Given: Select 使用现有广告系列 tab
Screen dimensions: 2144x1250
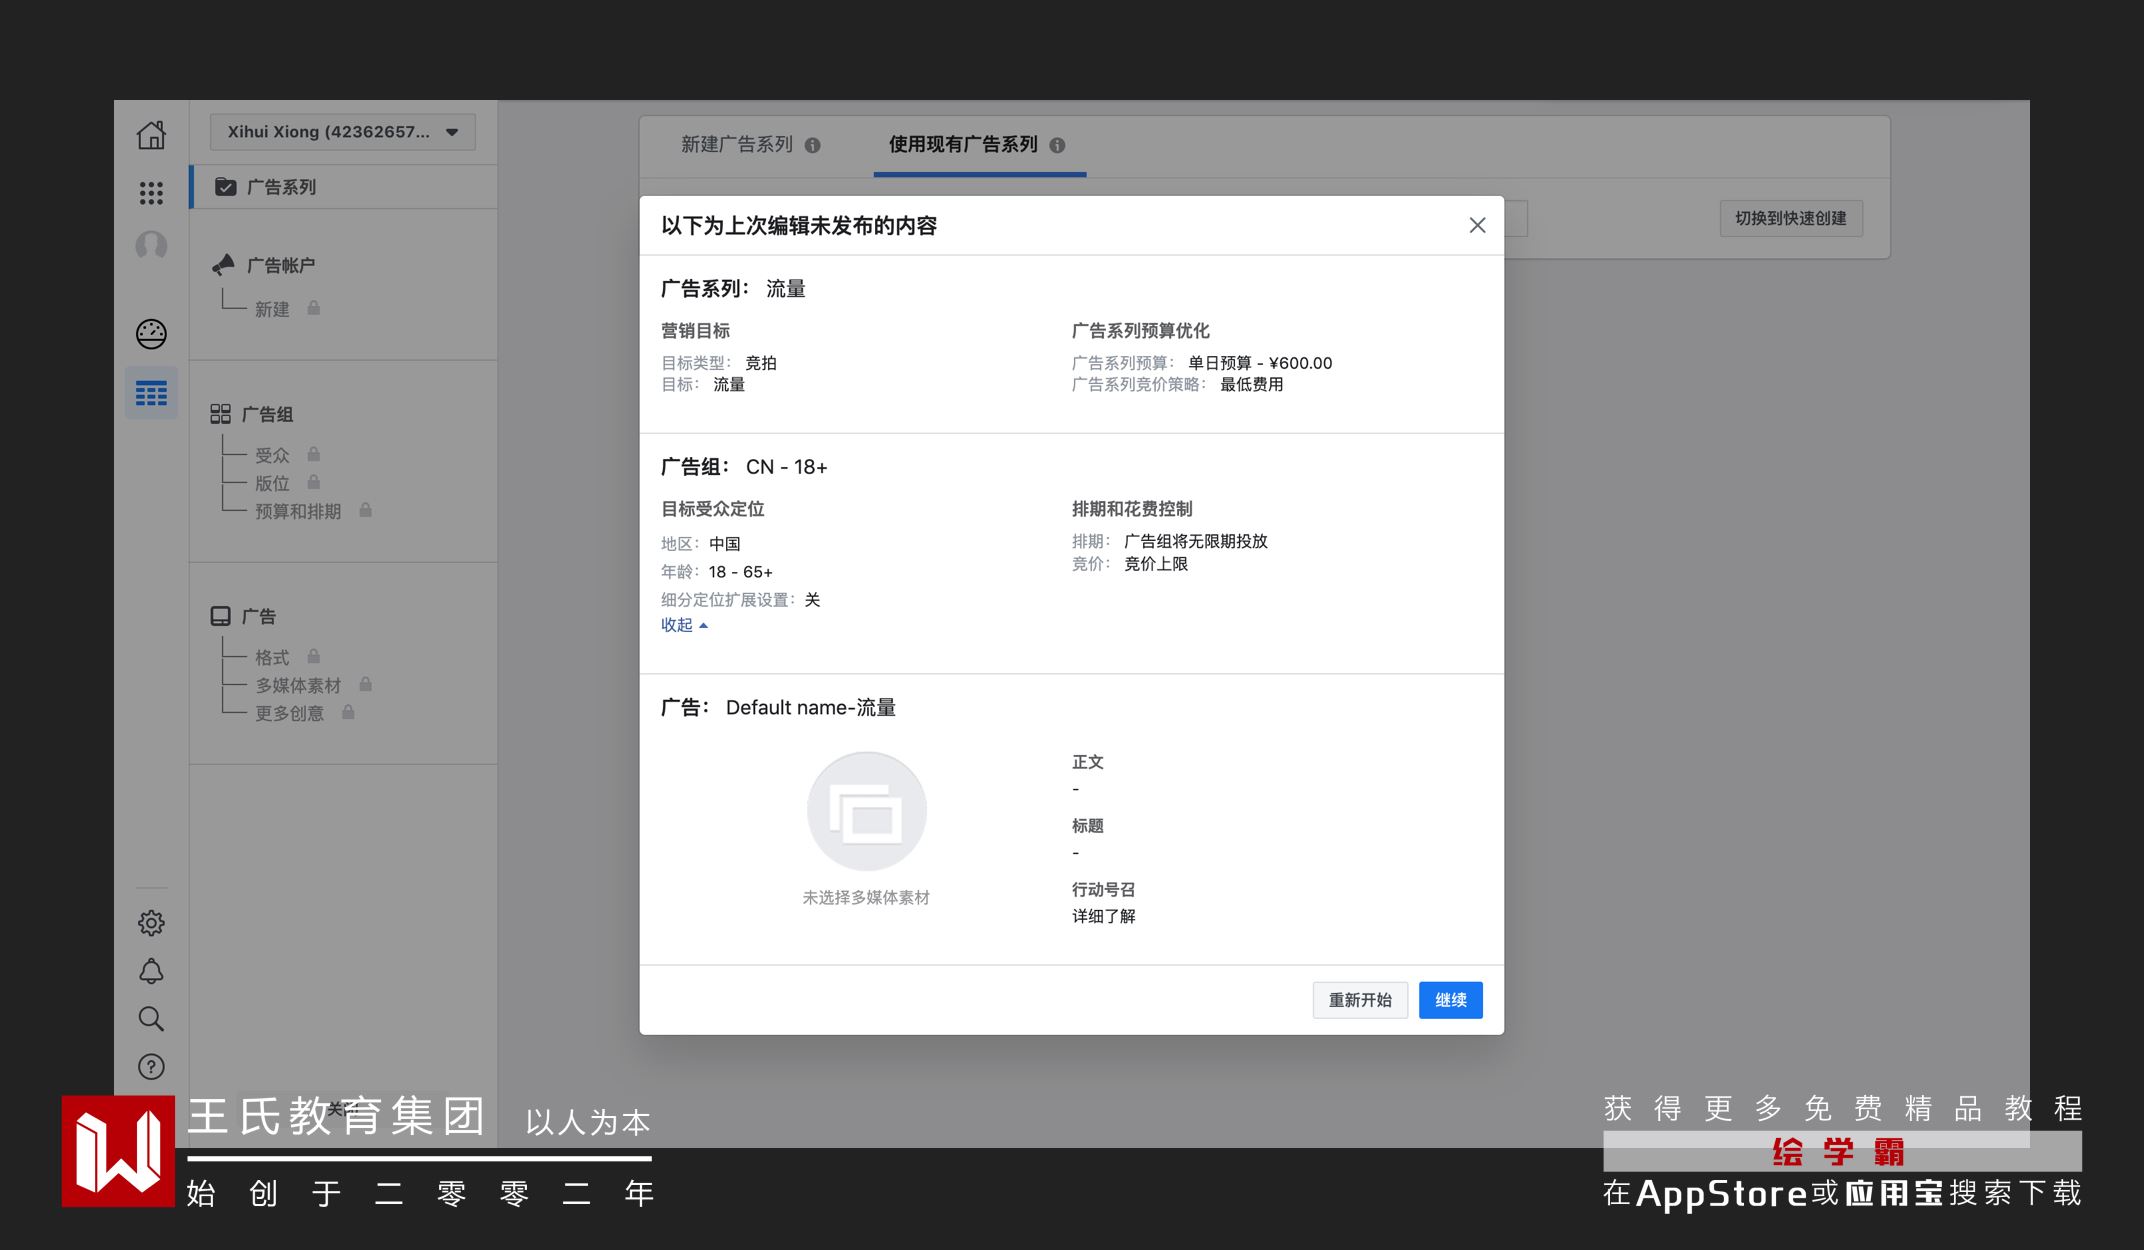Looking at the screenshot, I should point(963,145).
